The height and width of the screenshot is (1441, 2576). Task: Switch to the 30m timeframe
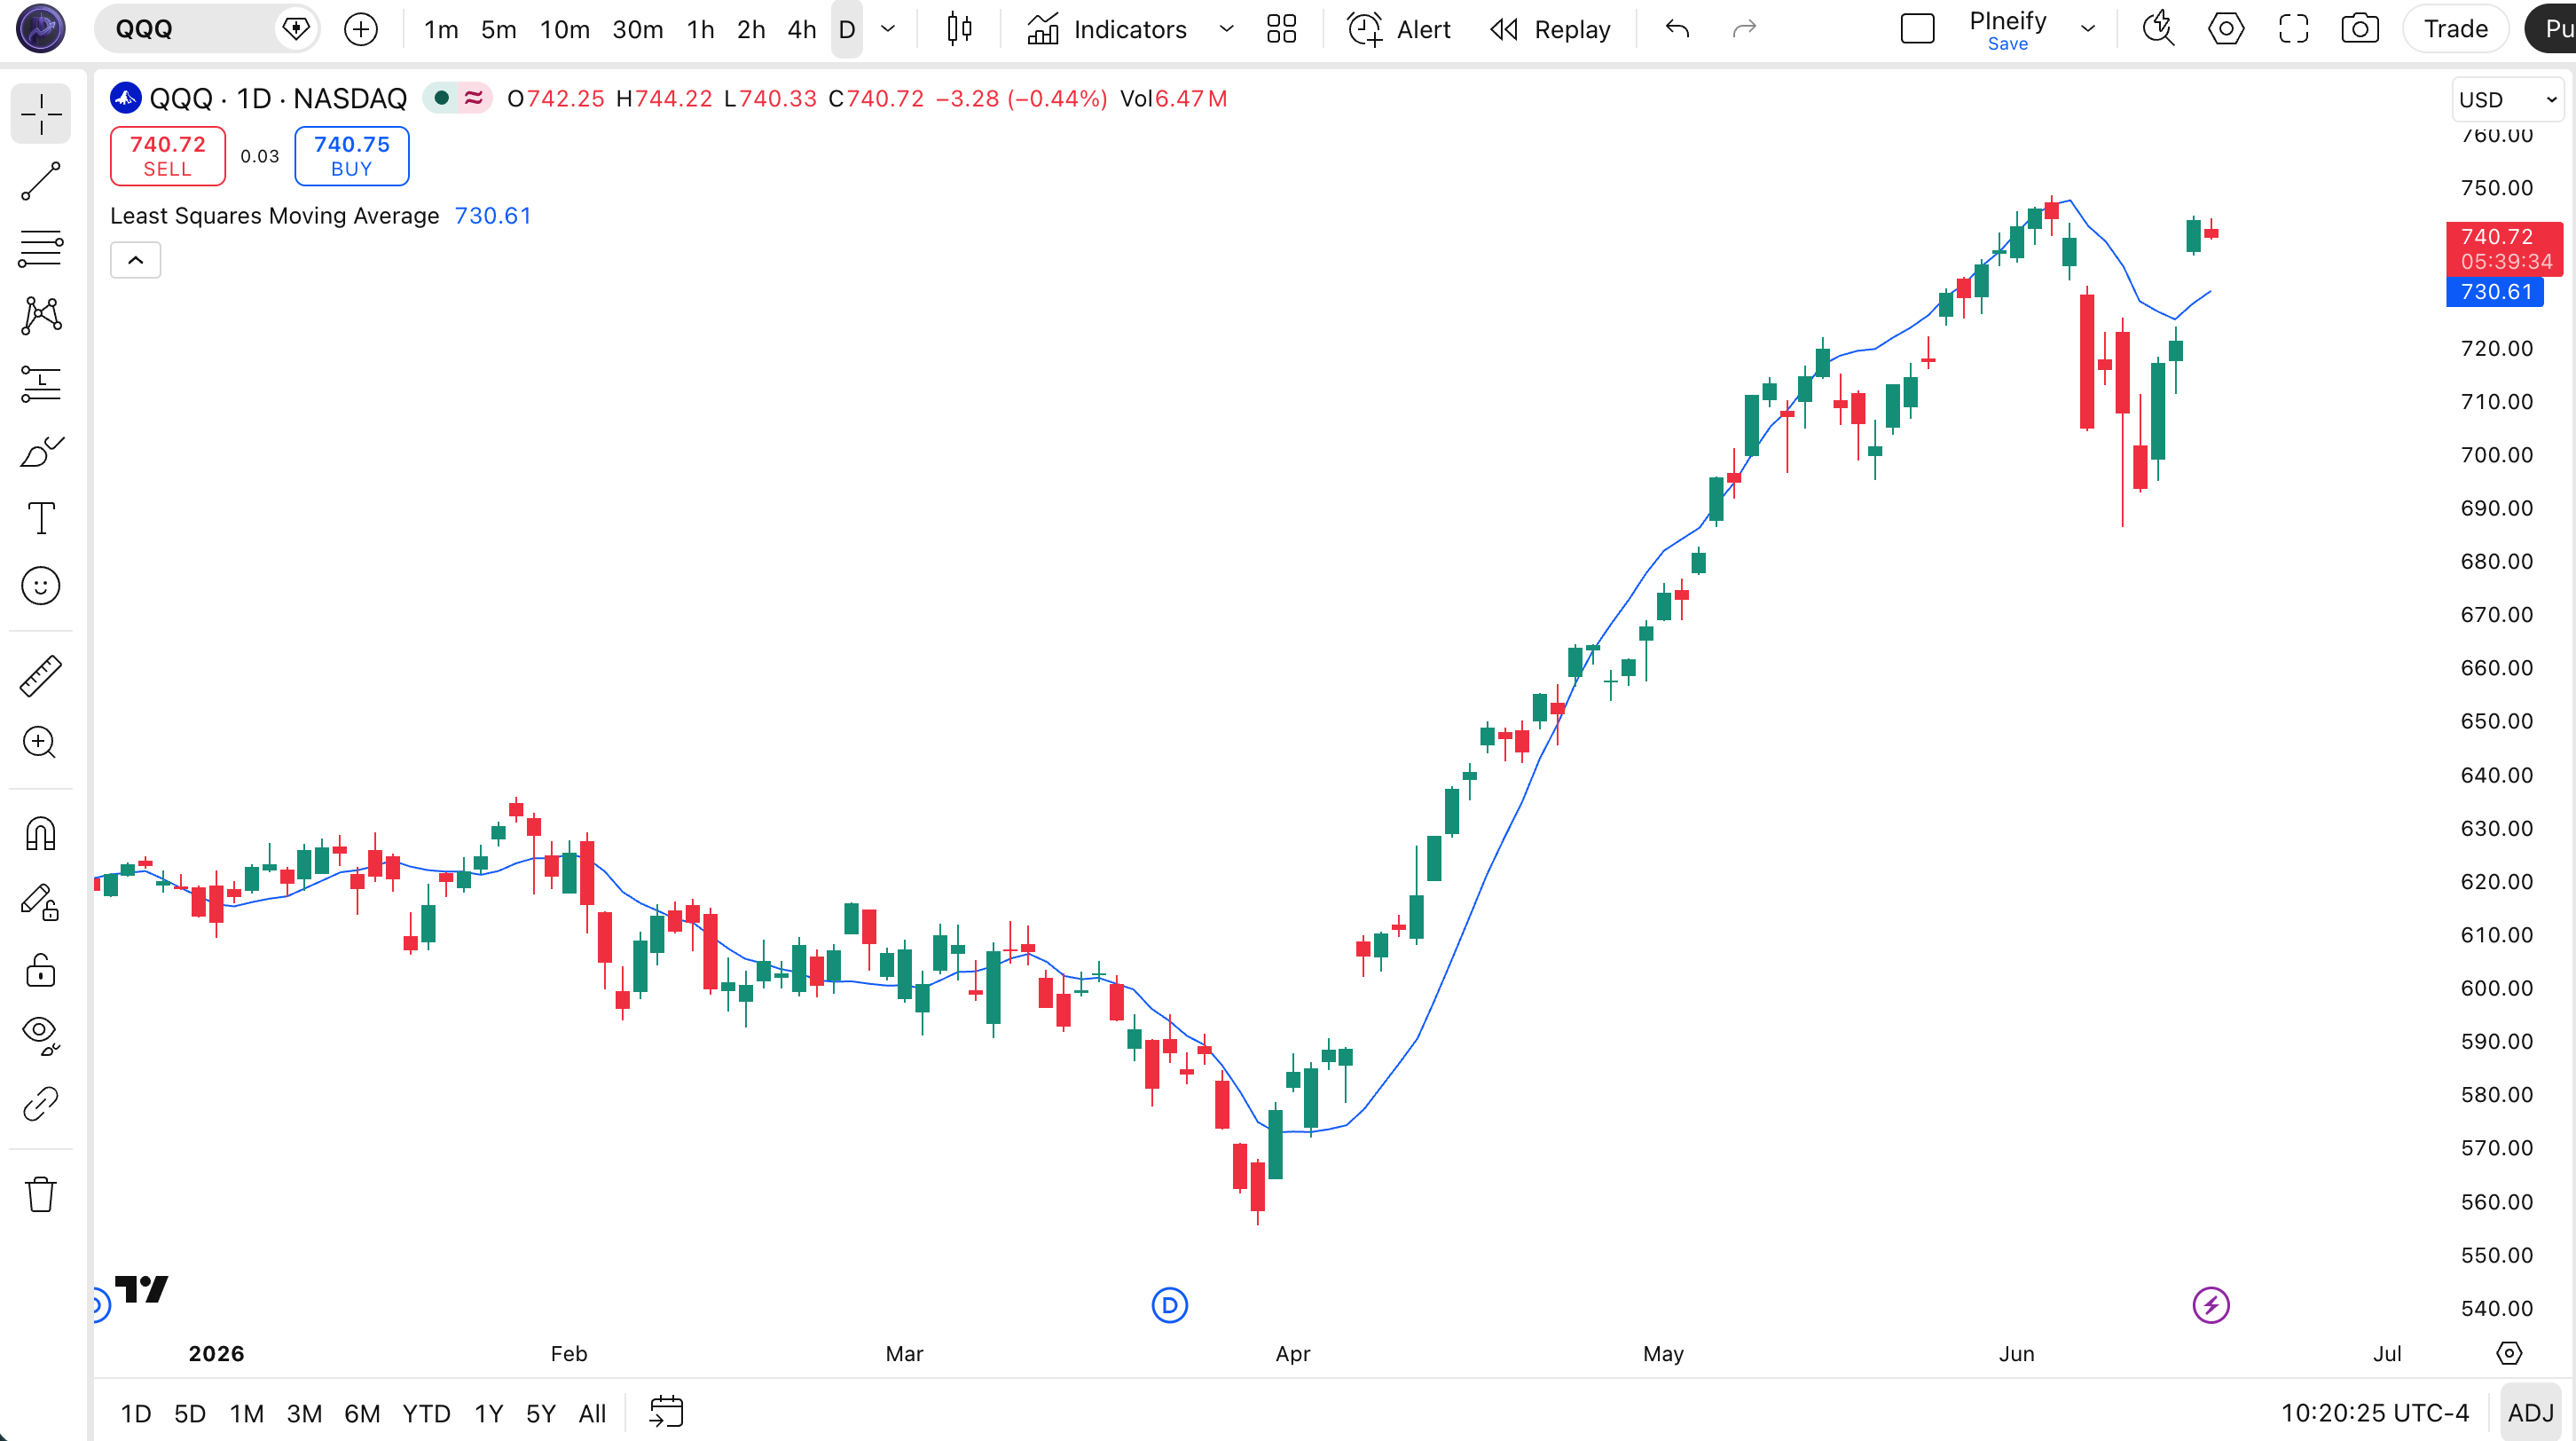[x=638, y=29]
